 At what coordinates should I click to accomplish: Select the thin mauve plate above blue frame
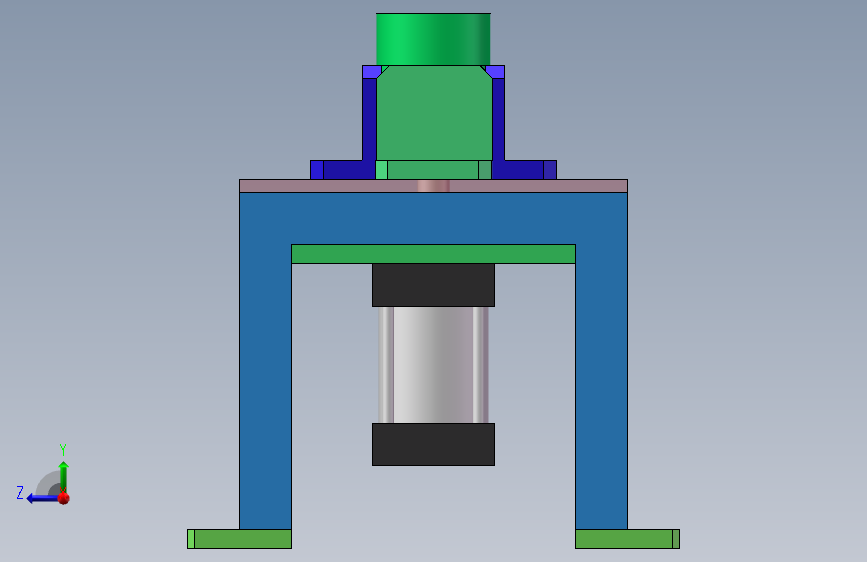433,186
